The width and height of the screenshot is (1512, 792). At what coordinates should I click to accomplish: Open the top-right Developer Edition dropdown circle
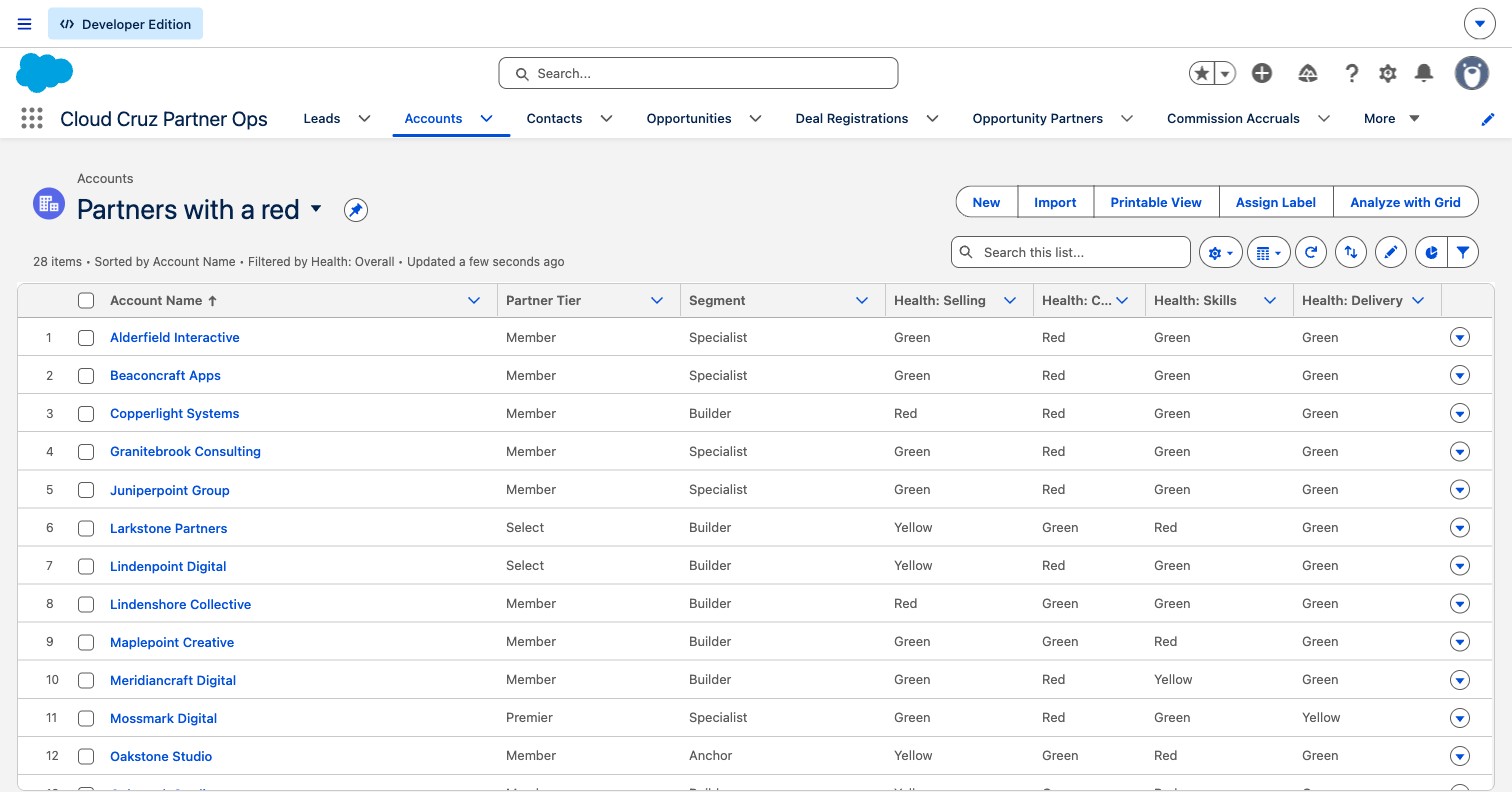(1480, 24)
